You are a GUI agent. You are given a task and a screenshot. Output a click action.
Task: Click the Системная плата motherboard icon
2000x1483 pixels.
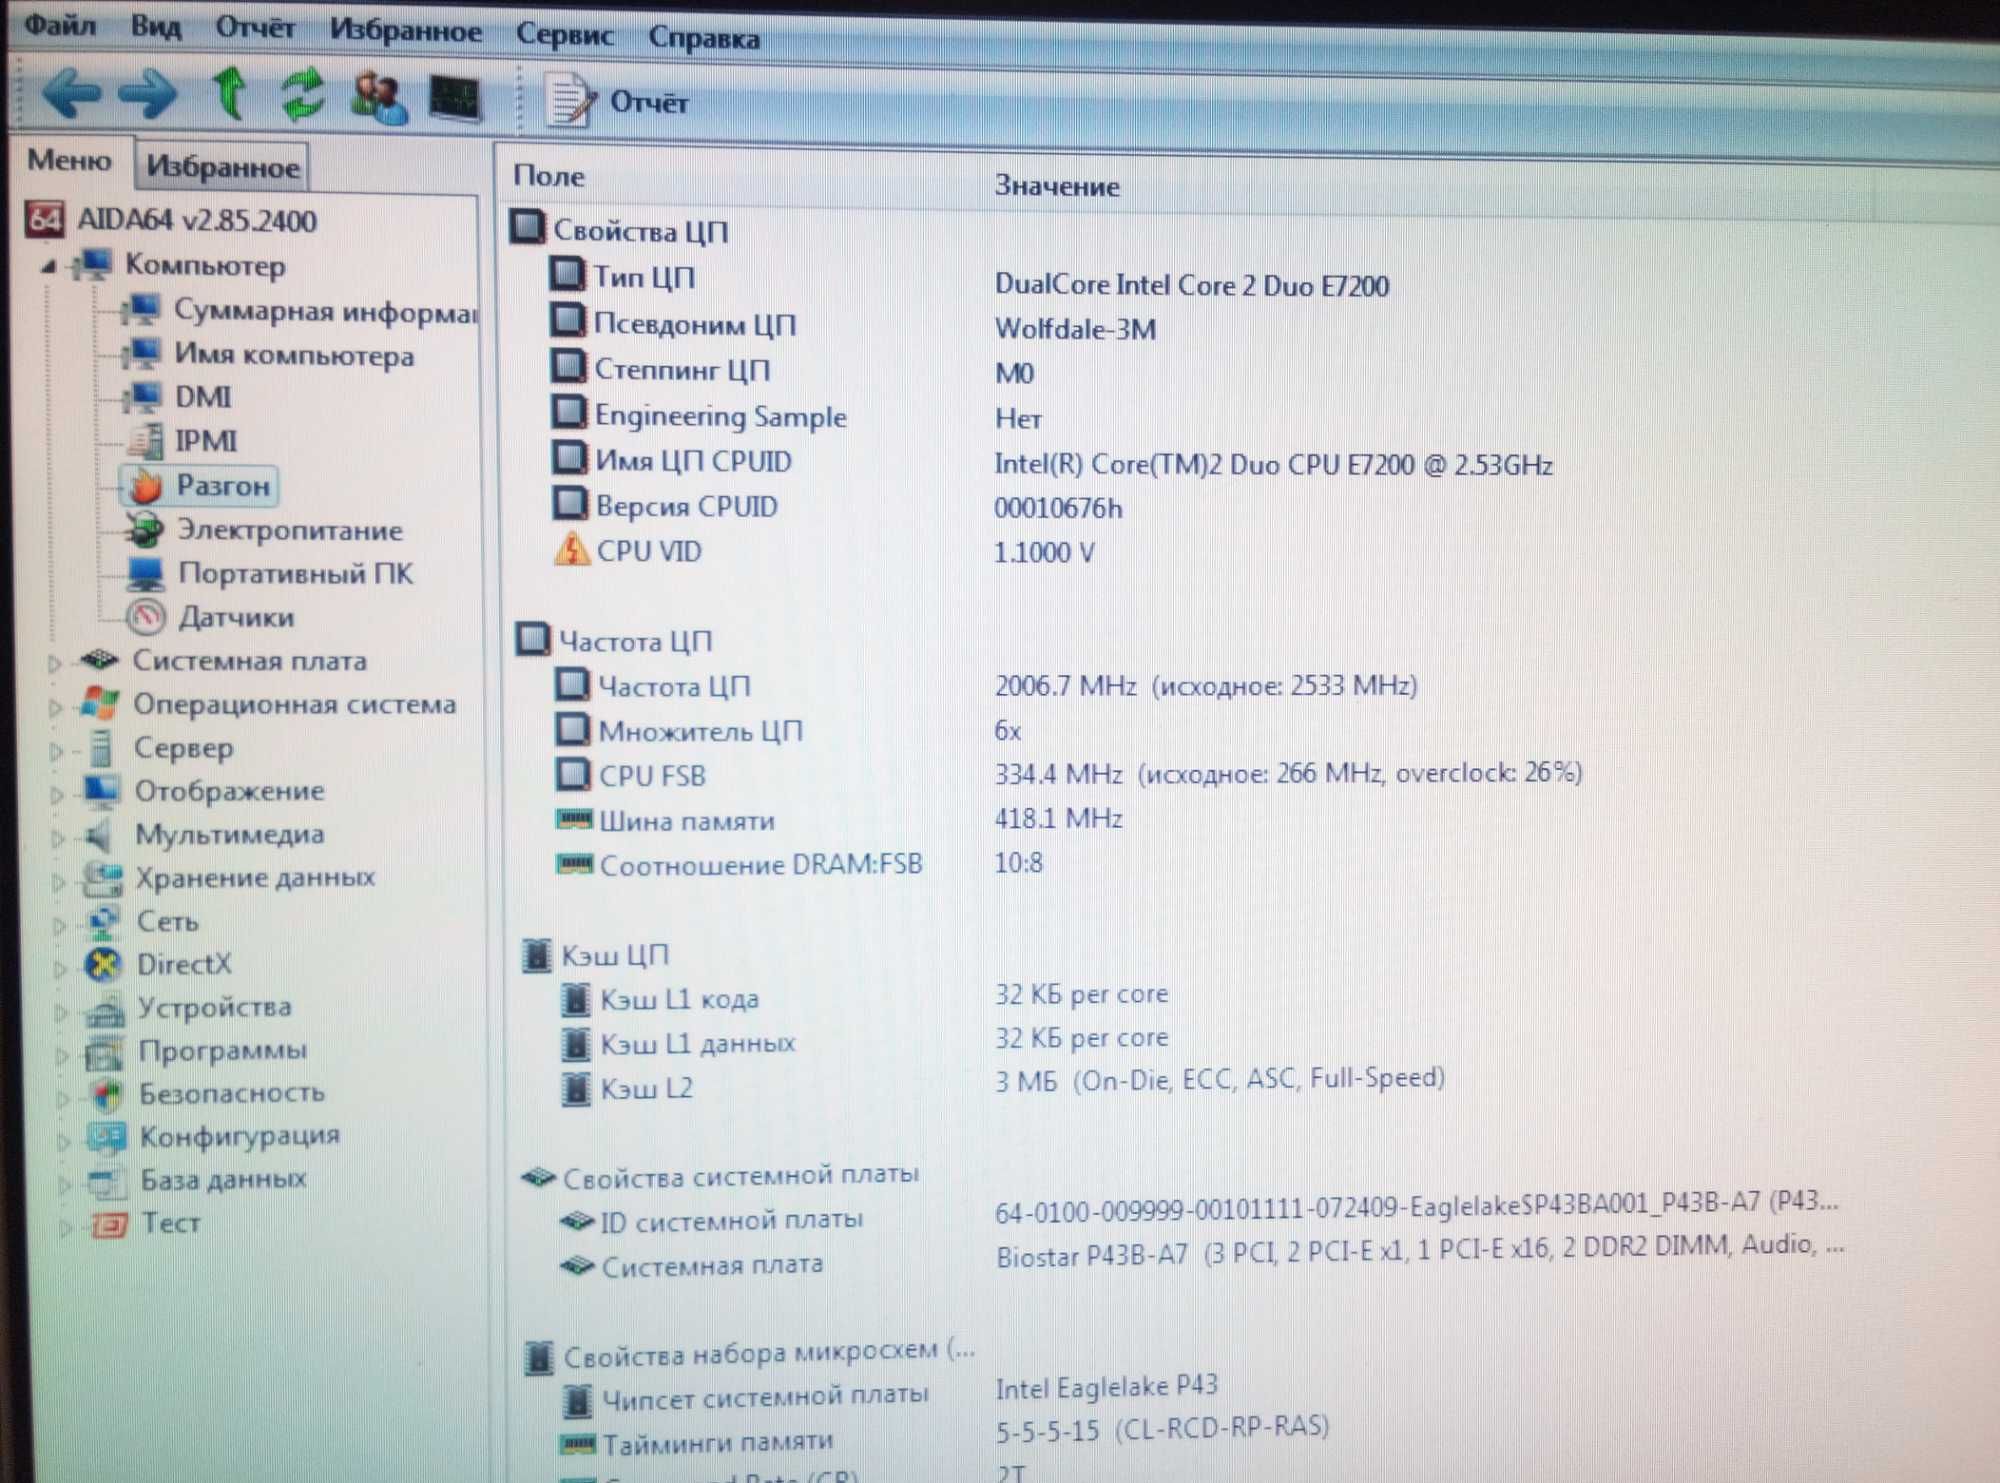click(100, 660)
